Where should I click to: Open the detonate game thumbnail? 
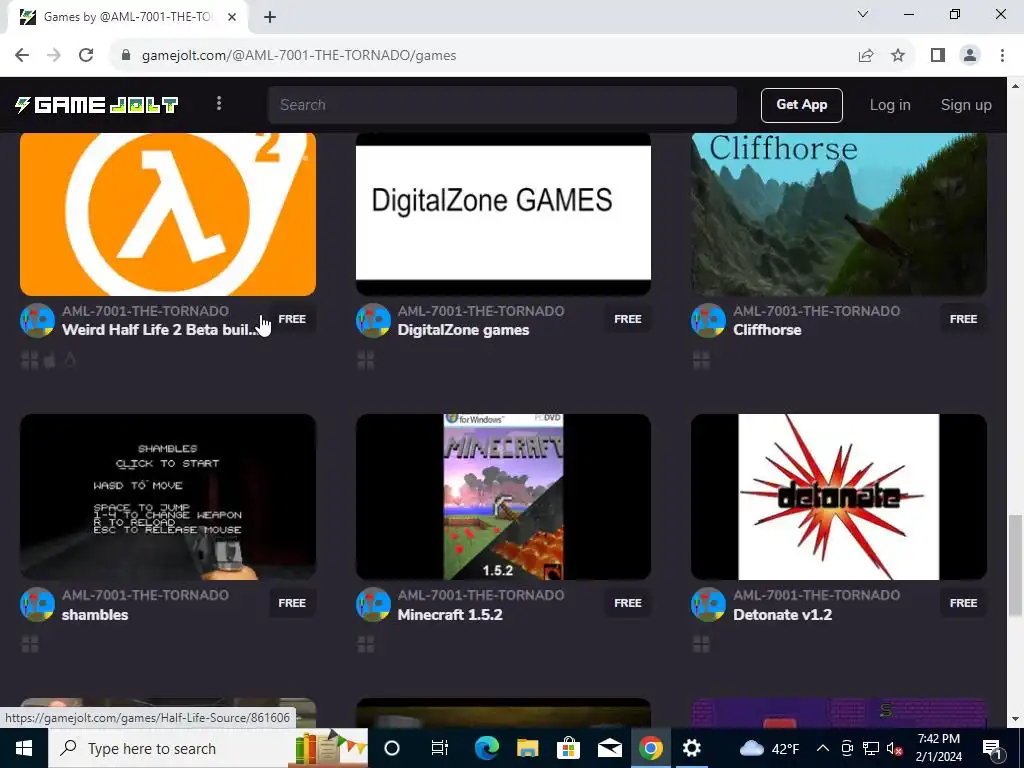(839, 496)
